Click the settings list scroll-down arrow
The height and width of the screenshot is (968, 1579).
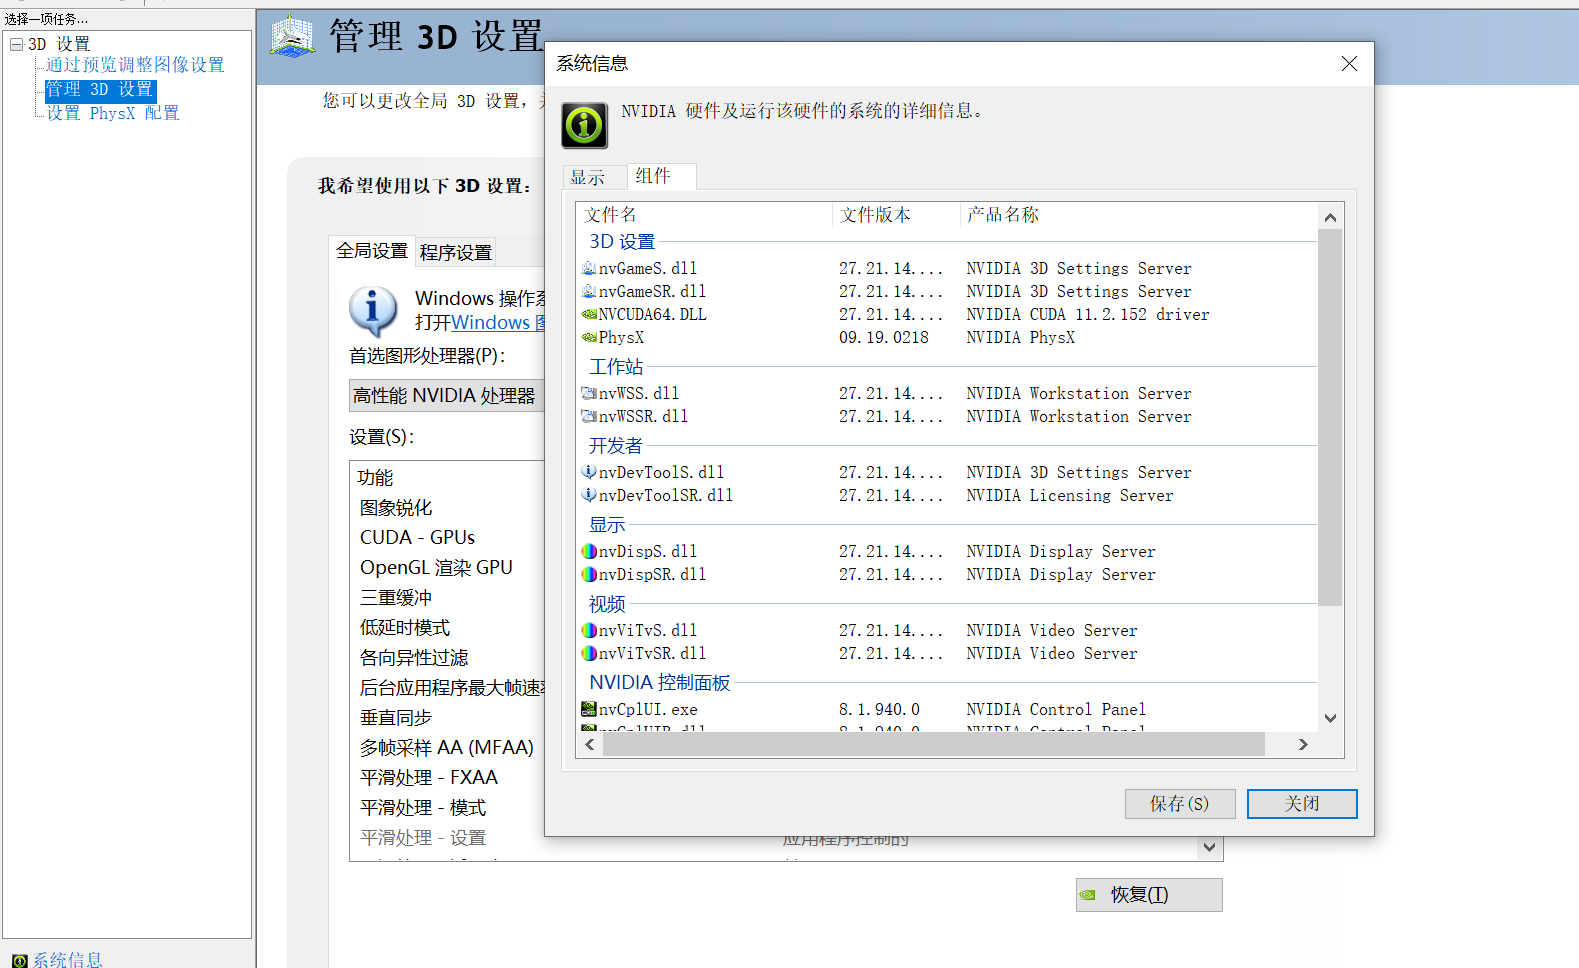click(x=1210, y=848)
